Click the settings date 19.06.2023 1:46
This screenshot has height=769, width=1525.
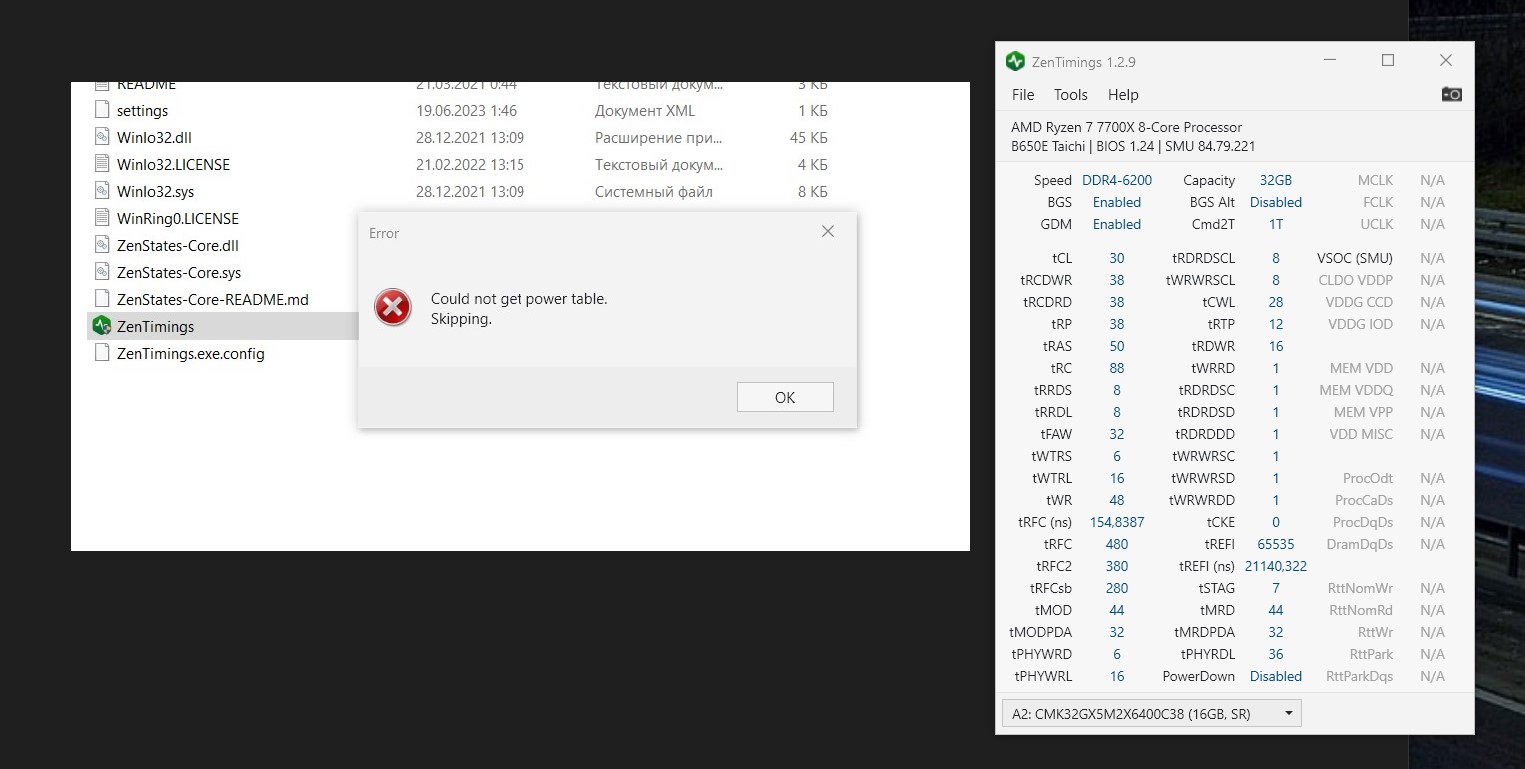[x=467, y=111]
